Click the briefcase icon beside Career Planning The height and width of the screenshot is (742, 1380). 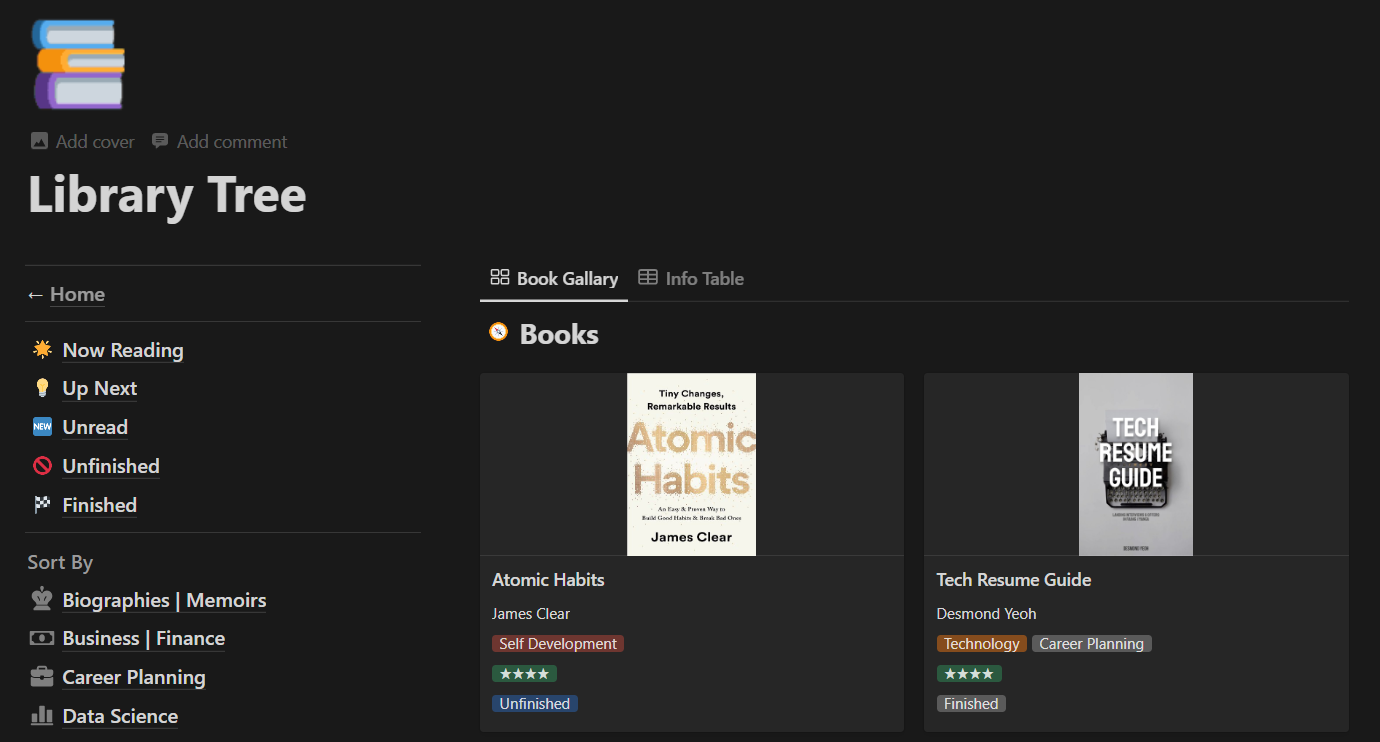pos(42,677)
